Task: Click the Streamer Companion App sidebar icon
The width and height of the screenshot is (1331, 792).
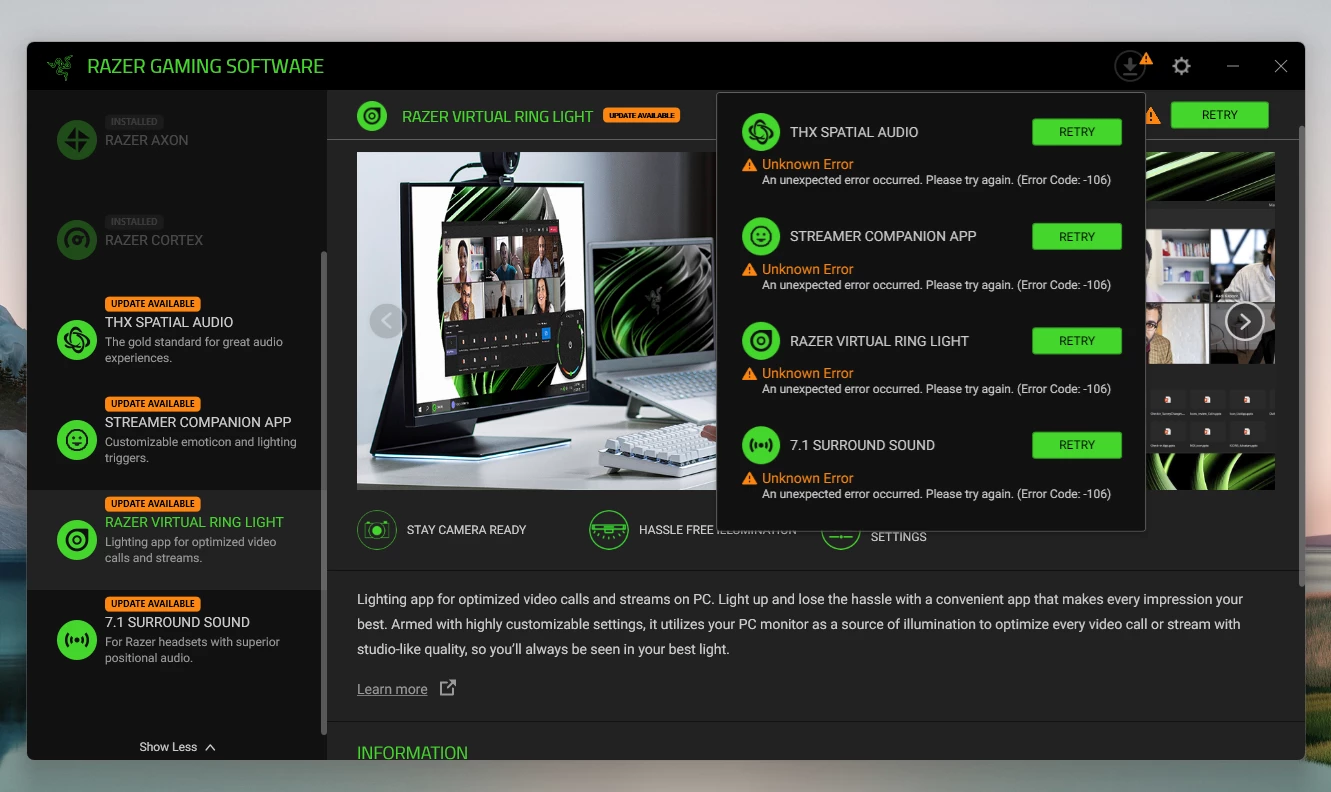Action: [77, 440]
